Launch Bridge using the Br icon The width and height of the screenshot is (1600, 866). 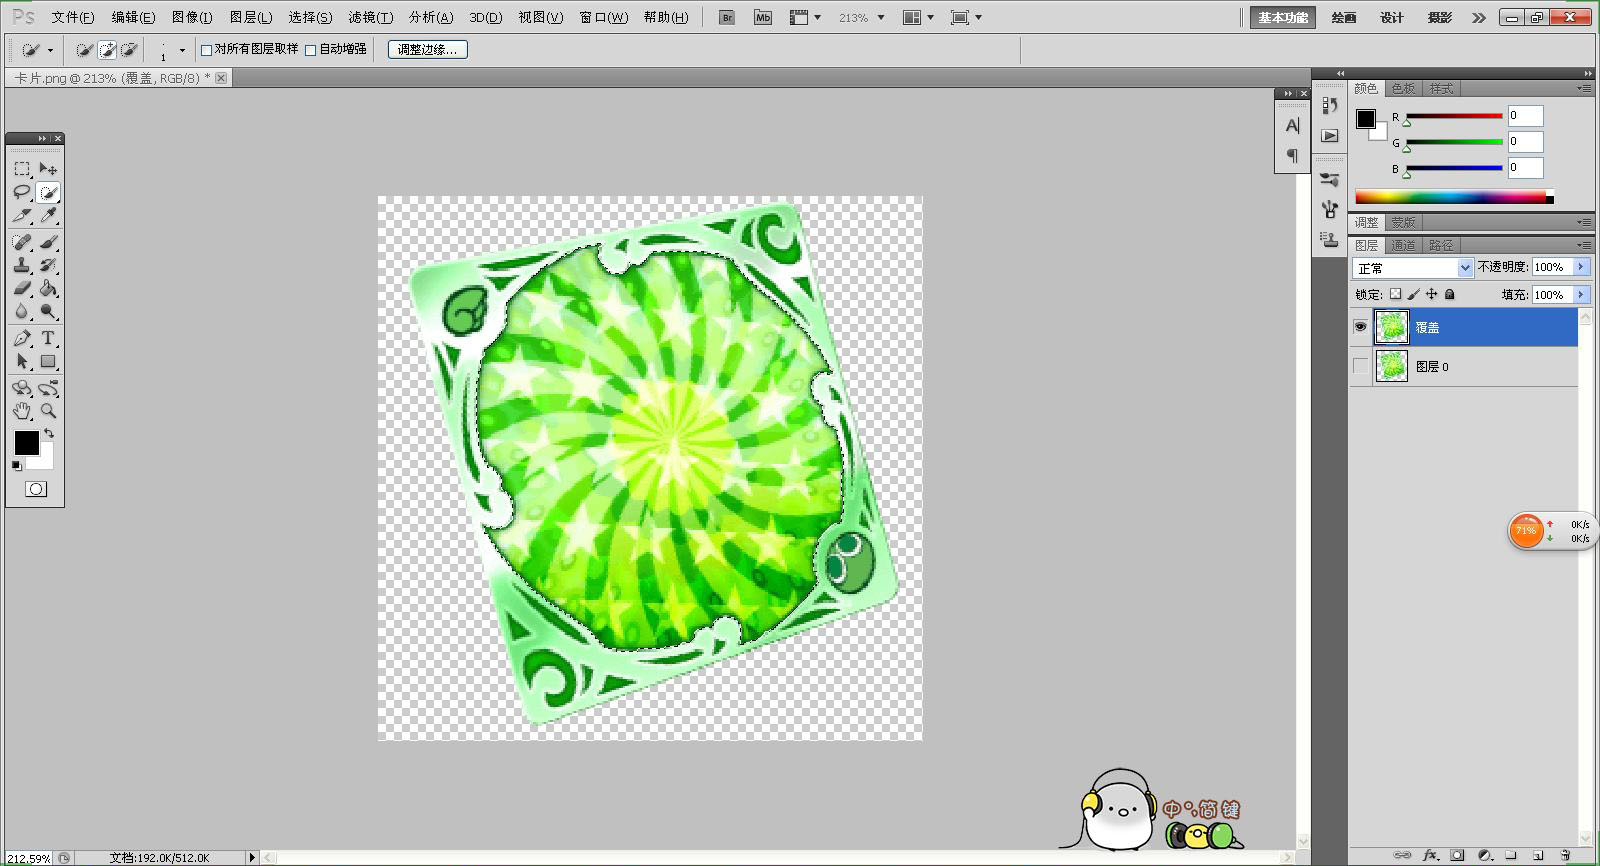pos(727,17)
